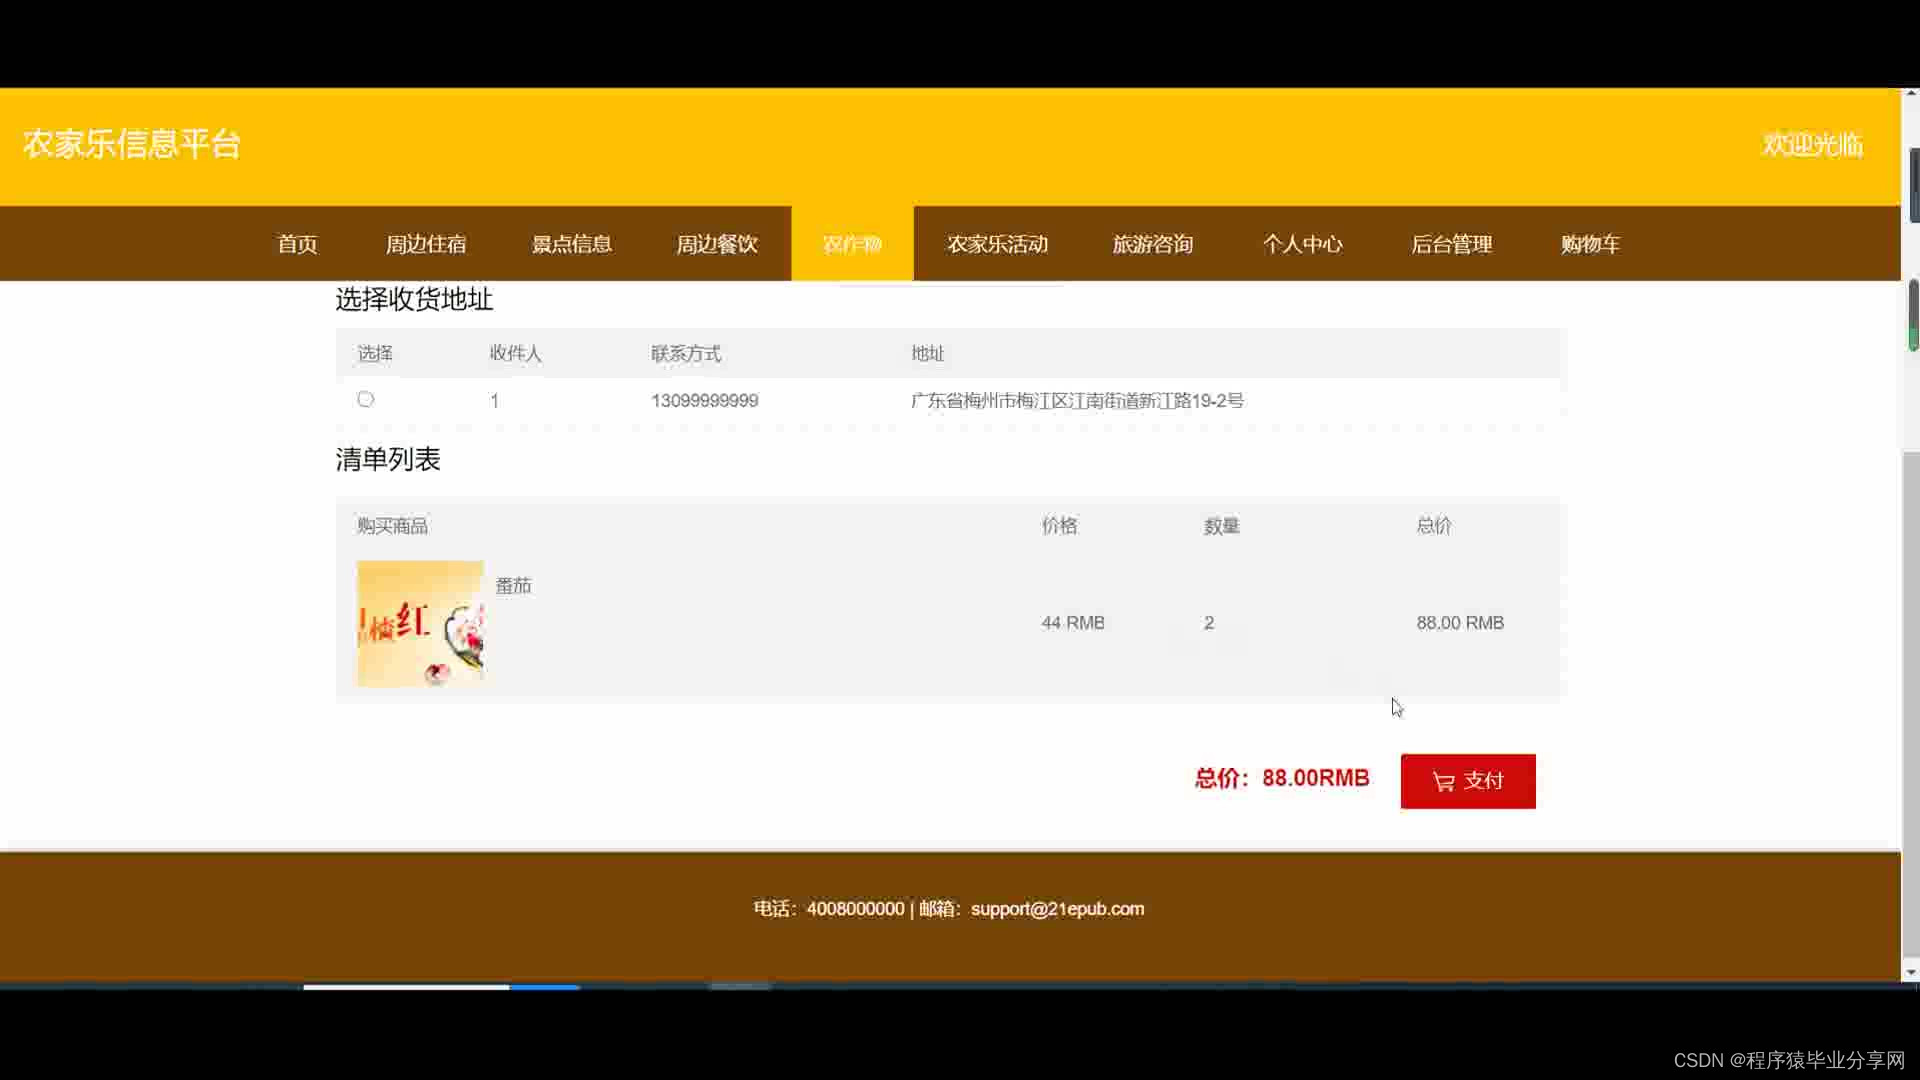Go to 个人中心 personal center
This screenshot has width=1920, height=1080.
click(x=1302, y=244)
